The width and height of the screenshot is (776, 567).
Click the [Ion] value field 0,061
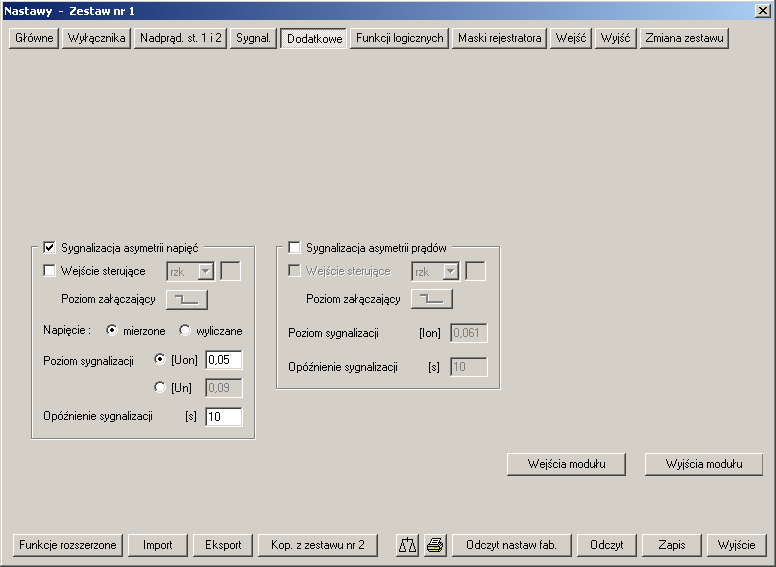pos(469,333)
